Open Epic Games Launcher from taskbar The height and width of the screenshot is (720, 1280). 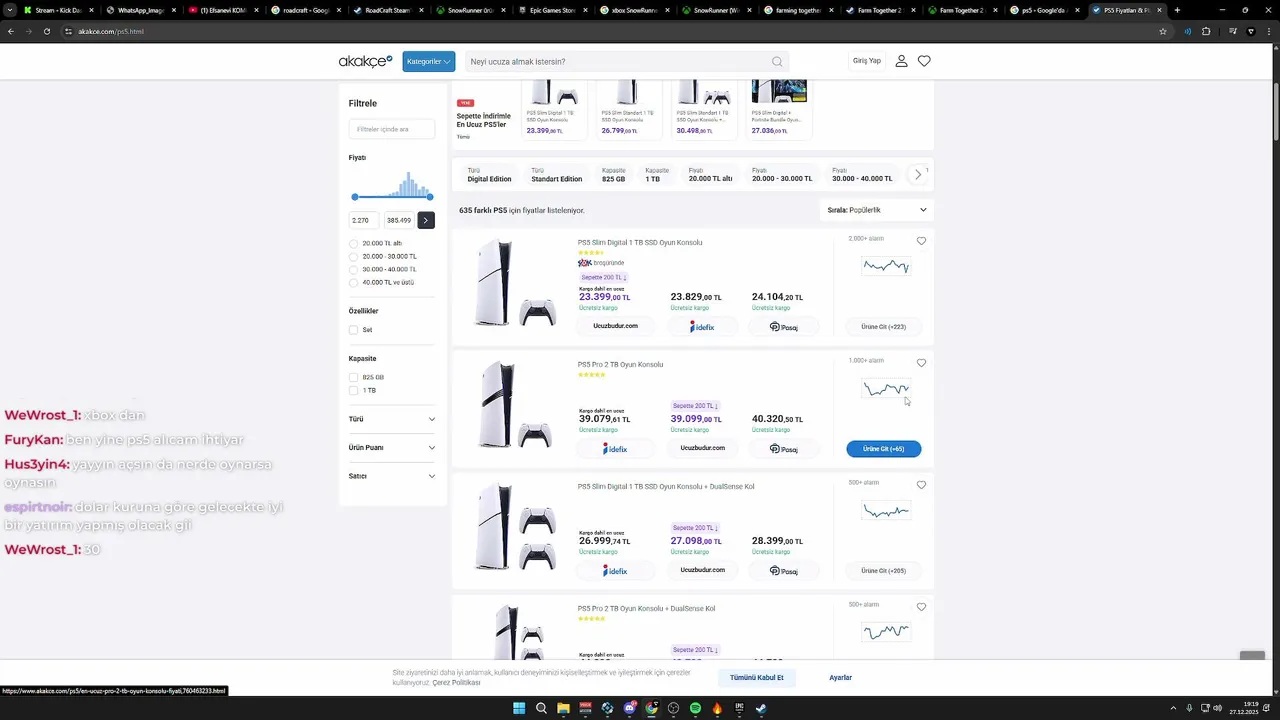[x=739, y=708]
